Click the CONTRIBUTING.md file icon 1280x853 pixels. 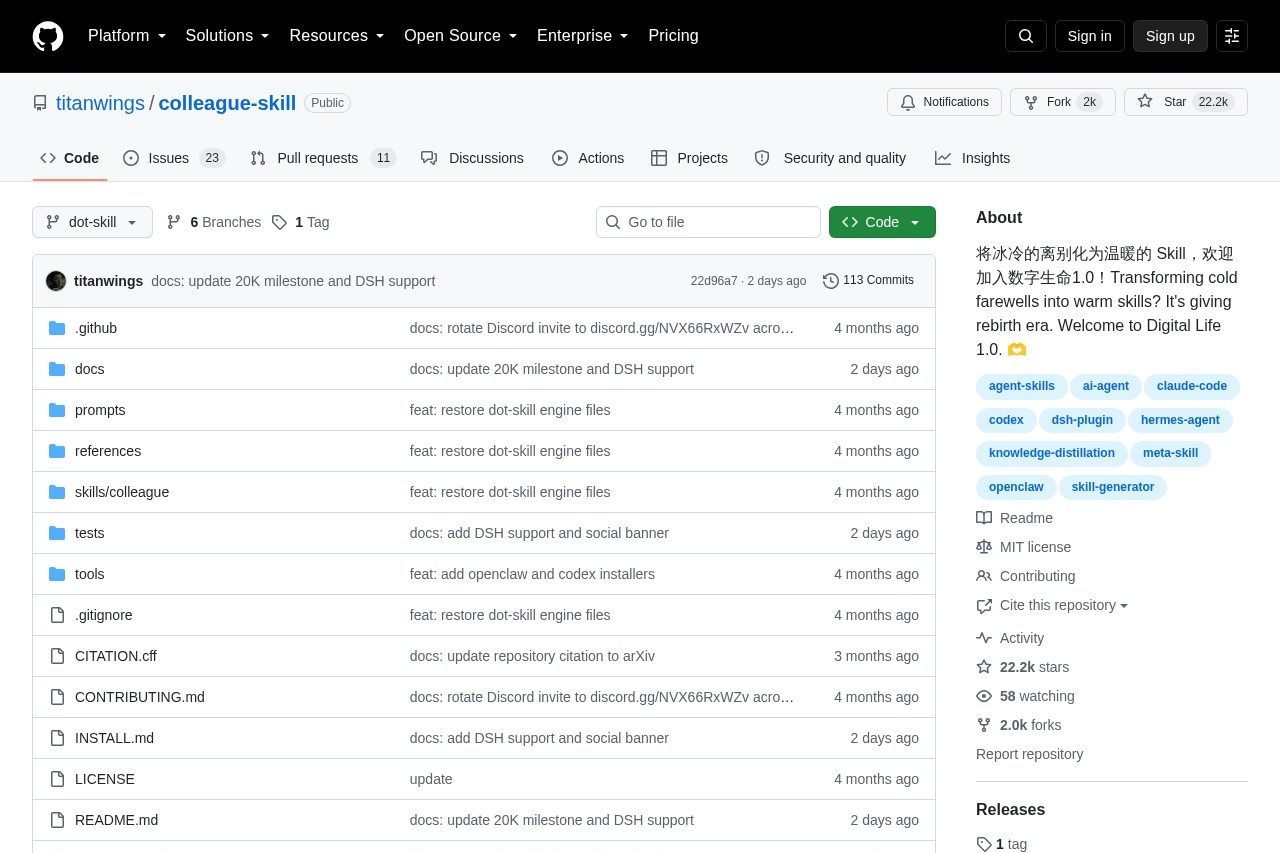coord(57,697)
